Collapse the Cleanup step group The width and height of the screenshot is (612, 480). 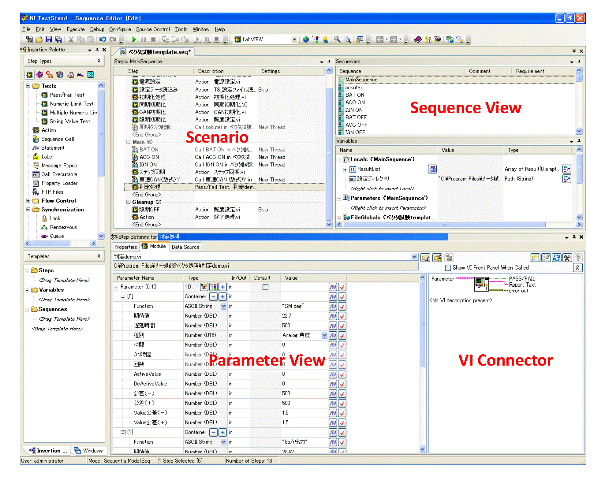128,202
